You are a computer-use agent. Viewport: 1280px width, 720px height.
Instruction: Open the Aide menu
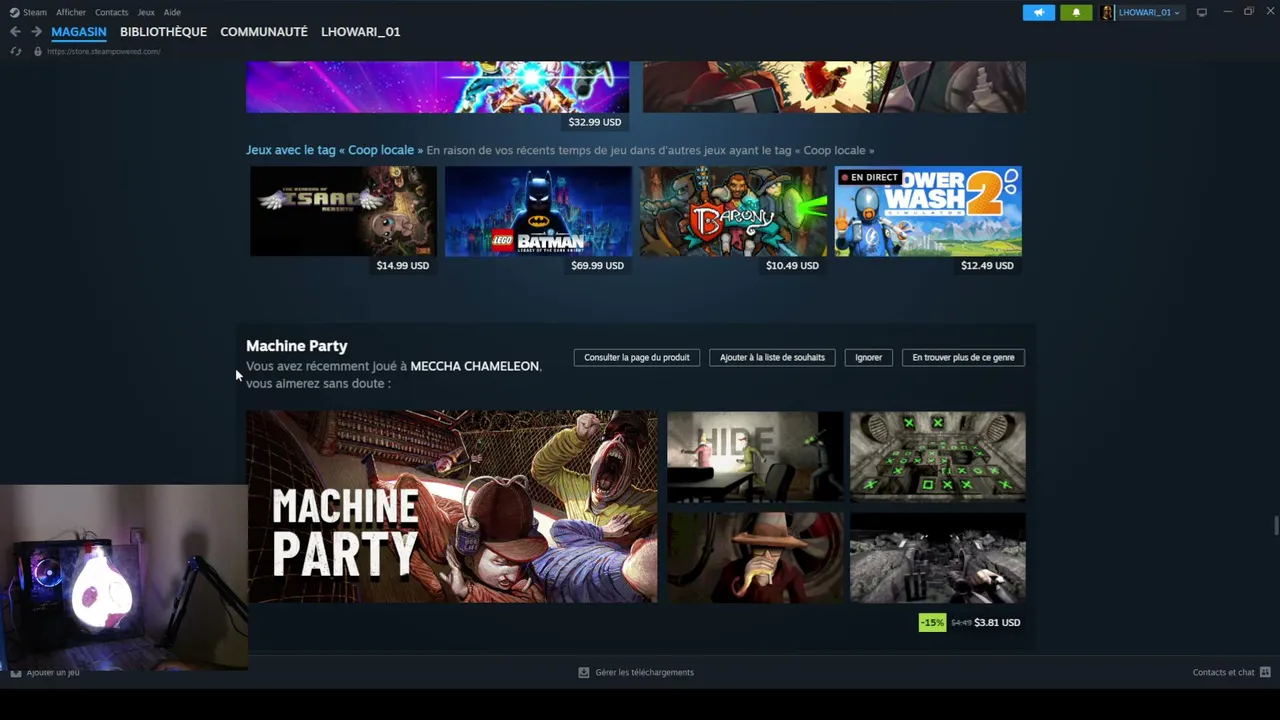point(172,12)
